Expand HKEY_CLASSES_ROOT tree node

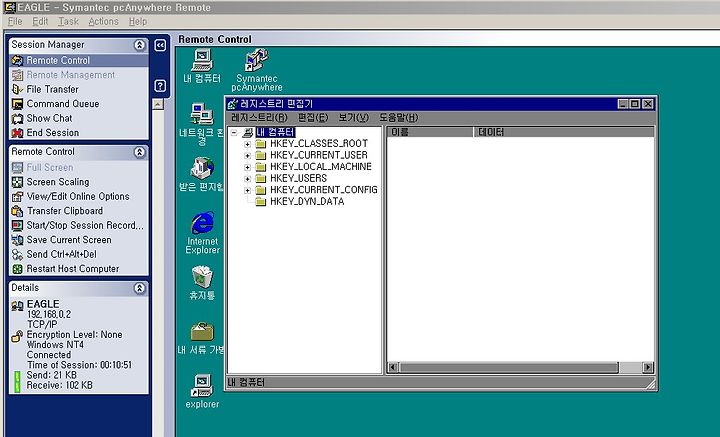click(x=248, y=144)
